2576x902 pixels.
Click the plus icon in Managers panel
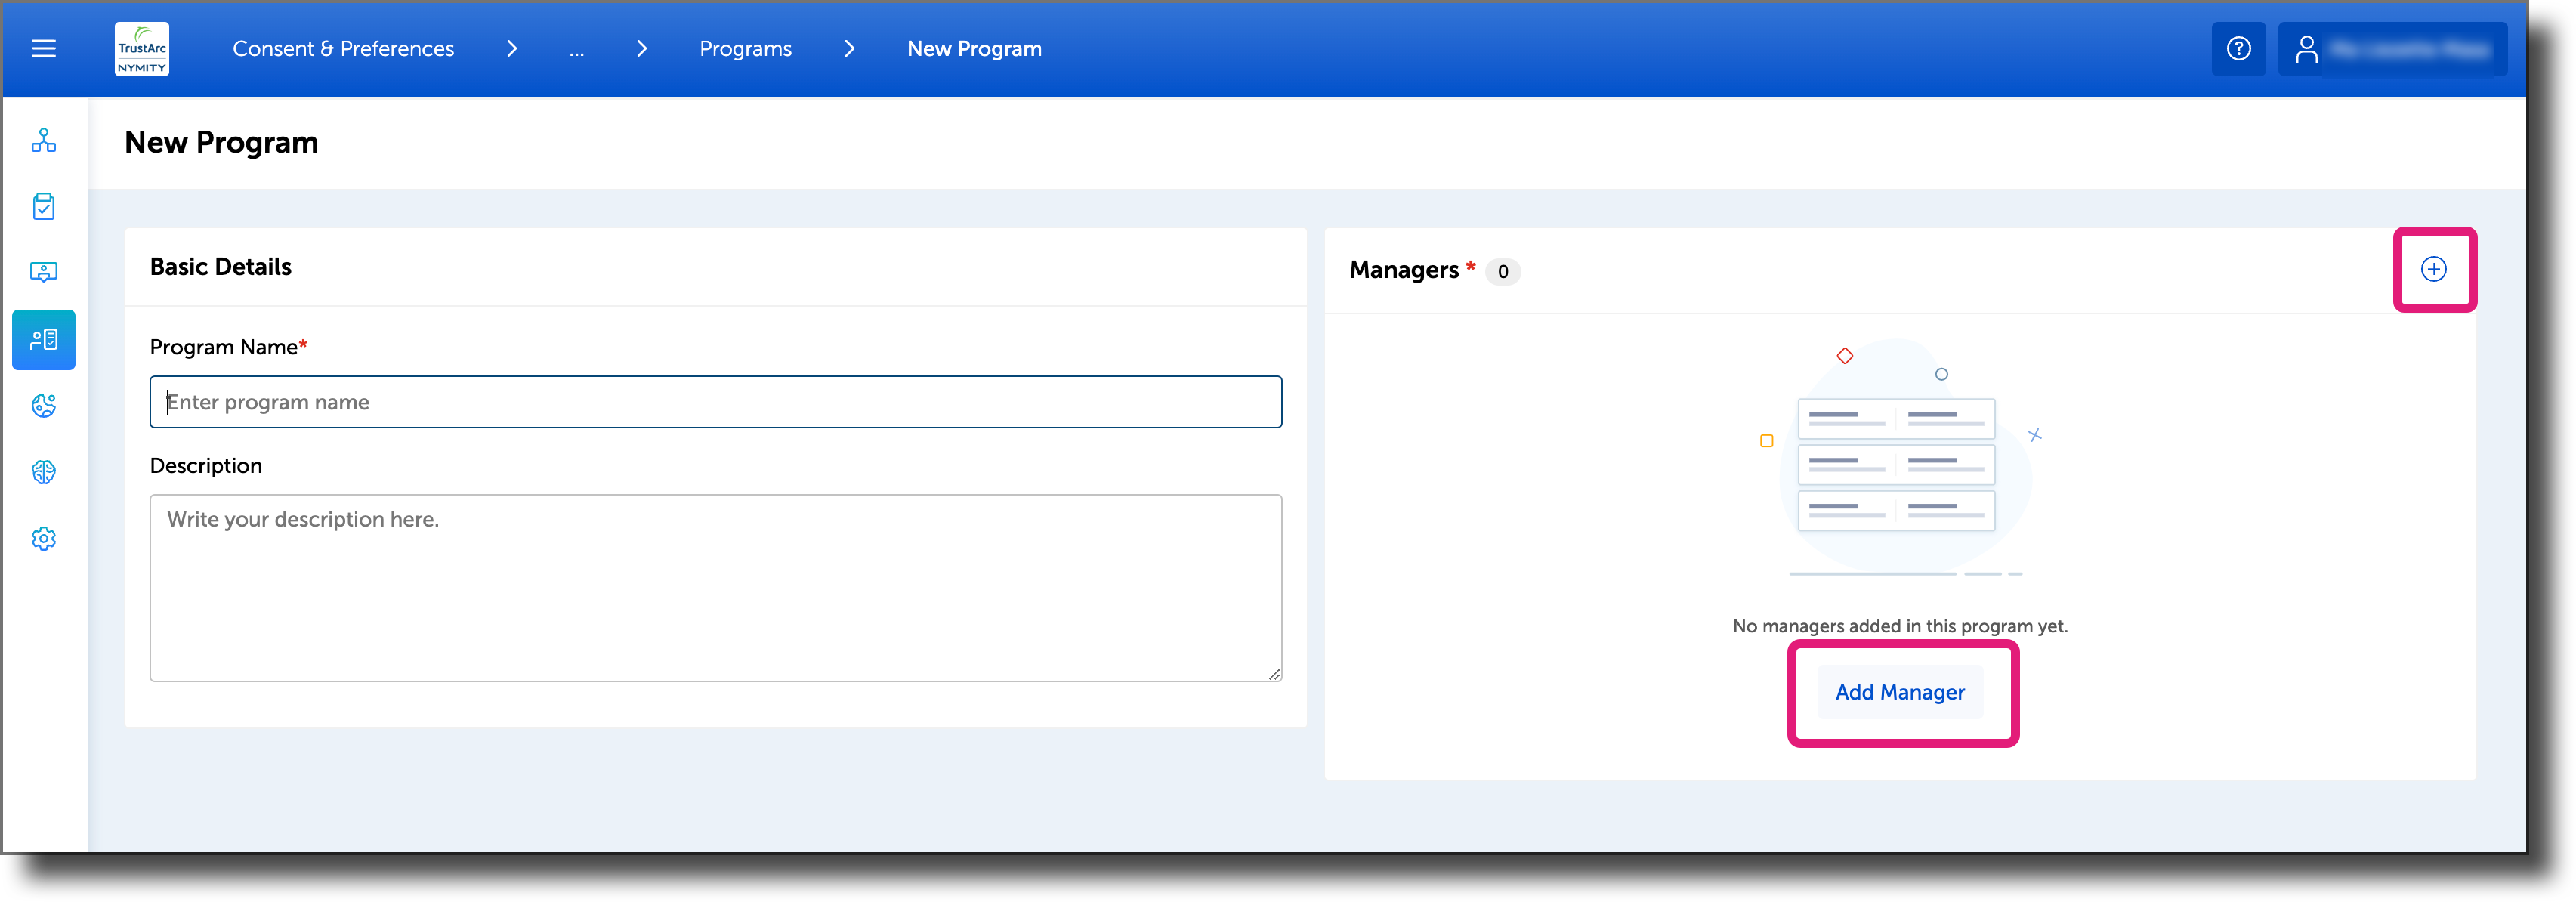click(2433, 269)
